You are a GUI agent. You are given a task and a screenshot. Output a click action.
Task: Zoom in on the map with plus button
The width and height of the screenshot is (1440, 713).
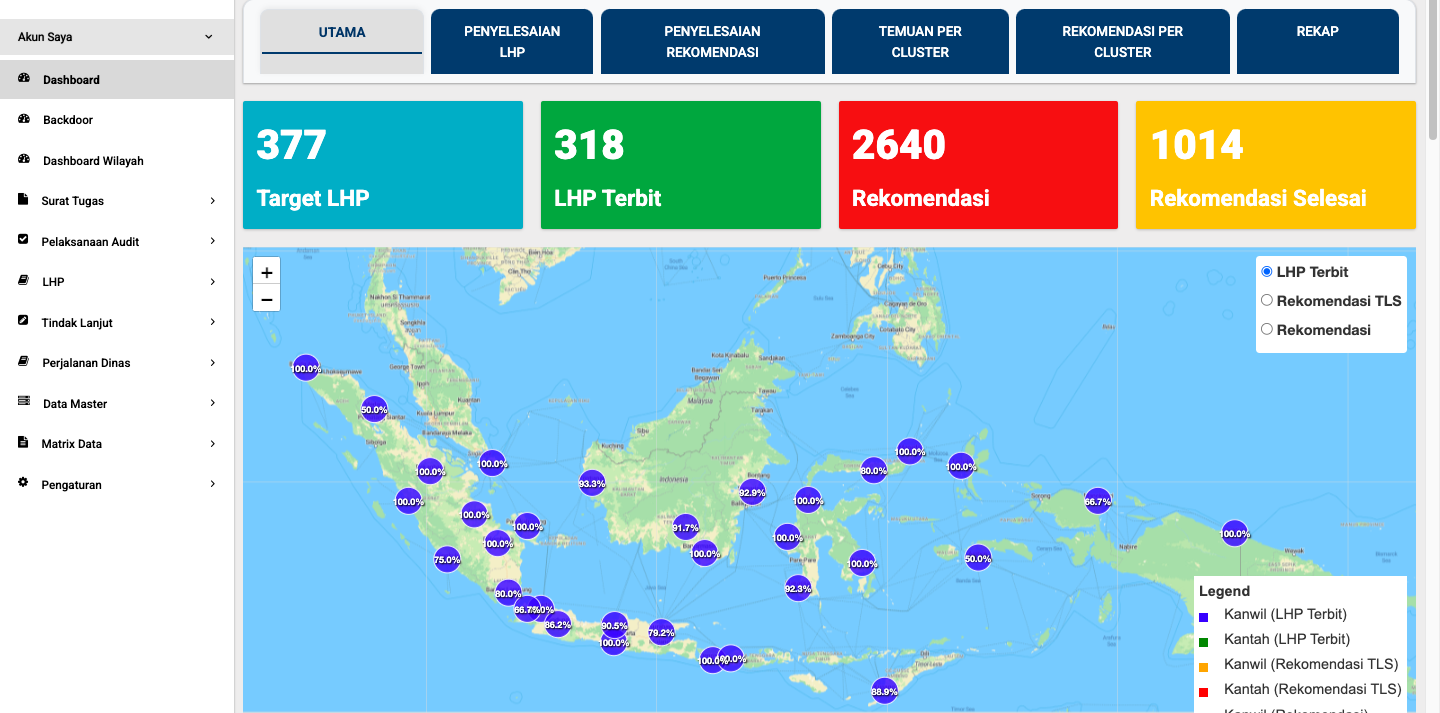tap(267, 272)
